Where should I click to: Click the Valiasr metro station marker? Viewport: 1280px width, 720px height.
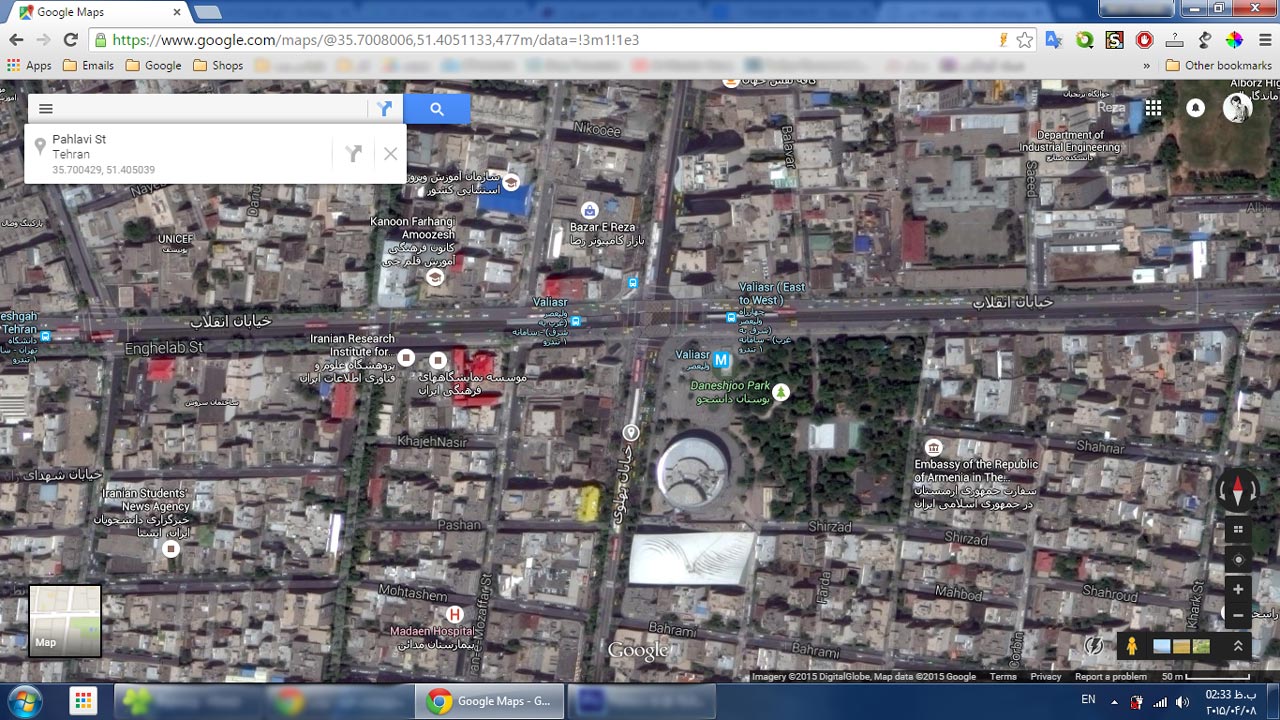721,358
